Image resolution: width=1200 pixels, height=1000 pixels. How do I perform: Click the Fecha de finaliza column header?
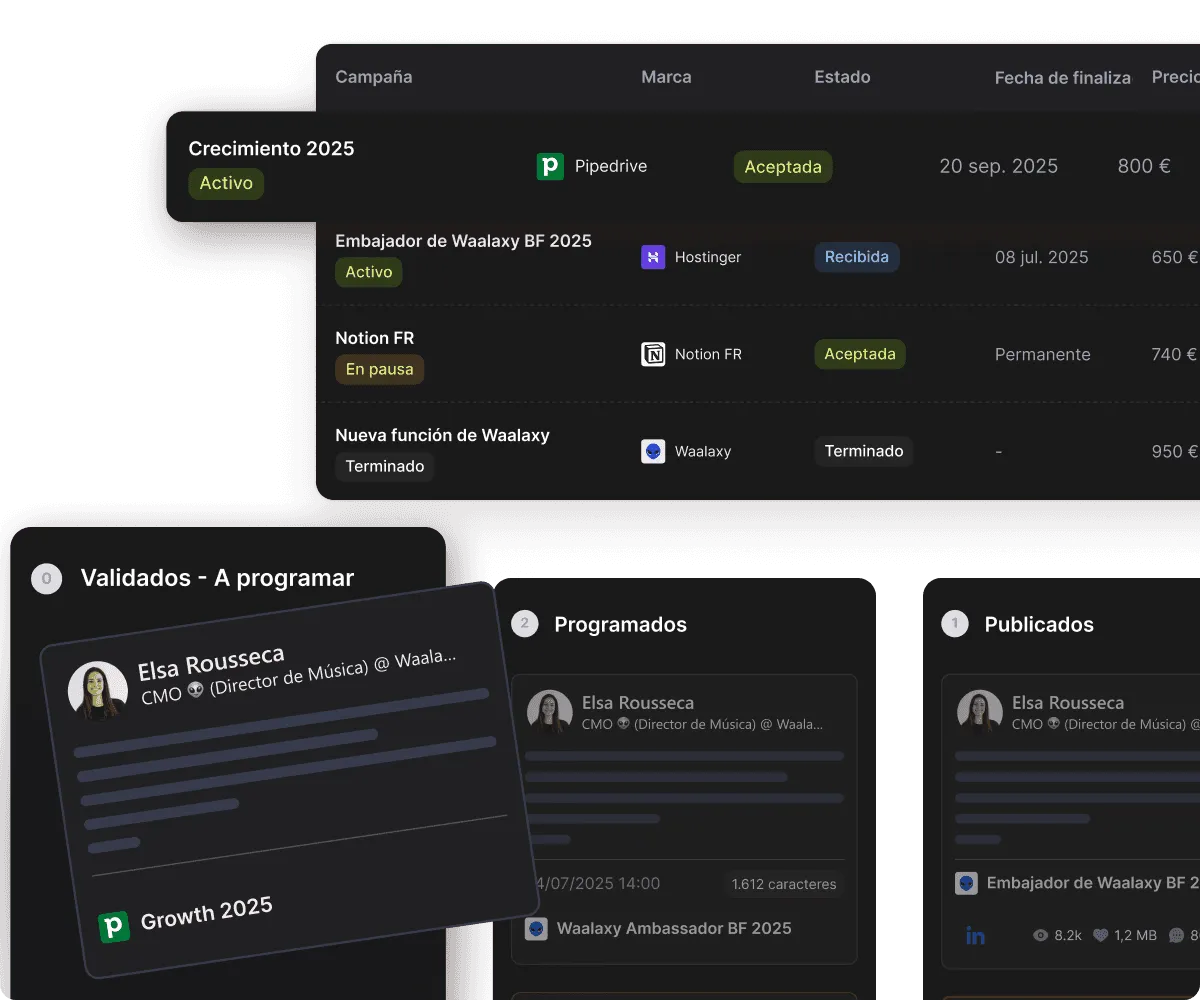(1063, 78)
